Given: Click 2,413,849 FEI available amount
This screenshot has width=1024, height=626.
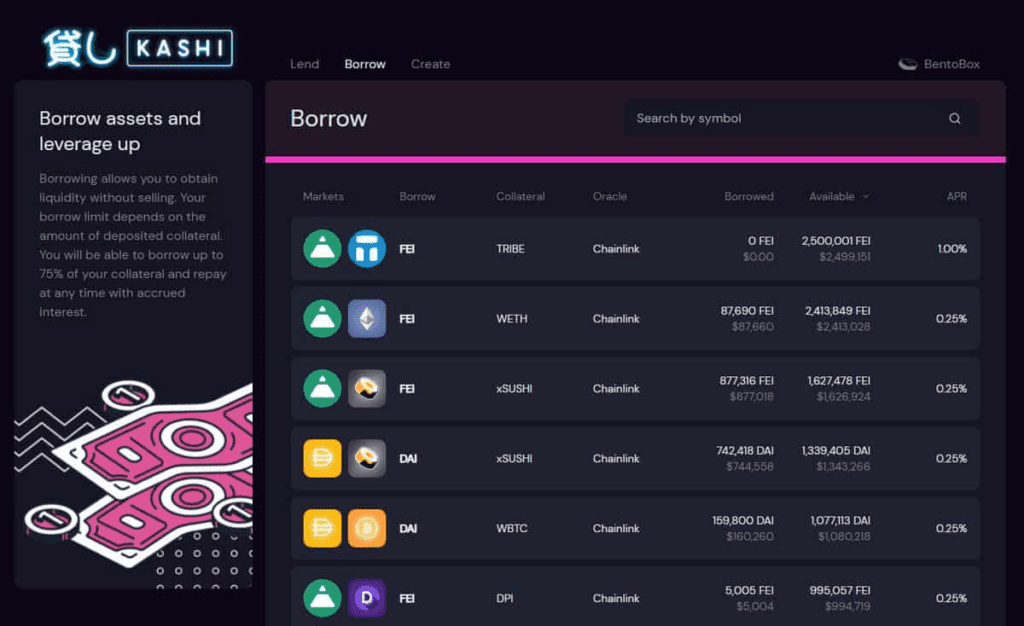Looking at the screenshot, I should click(x=837, y=311).
